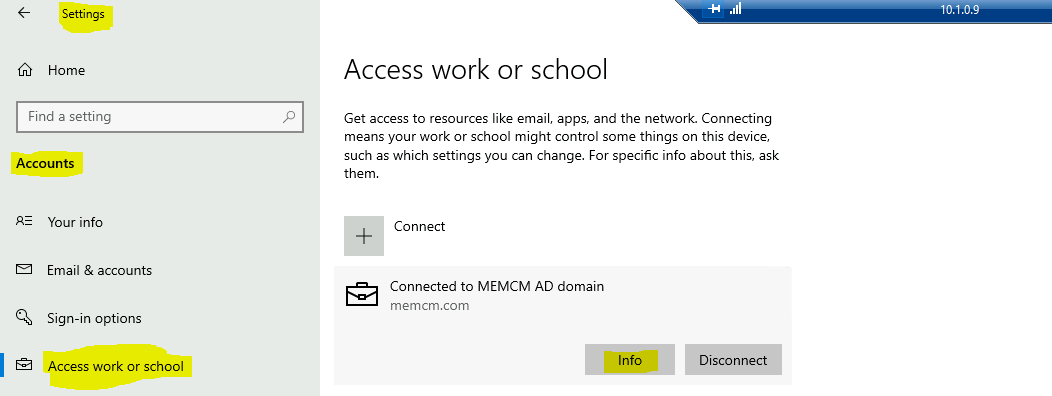Click the Home house icon
This screenshot has height=396, width=1052.
(25, 70)
